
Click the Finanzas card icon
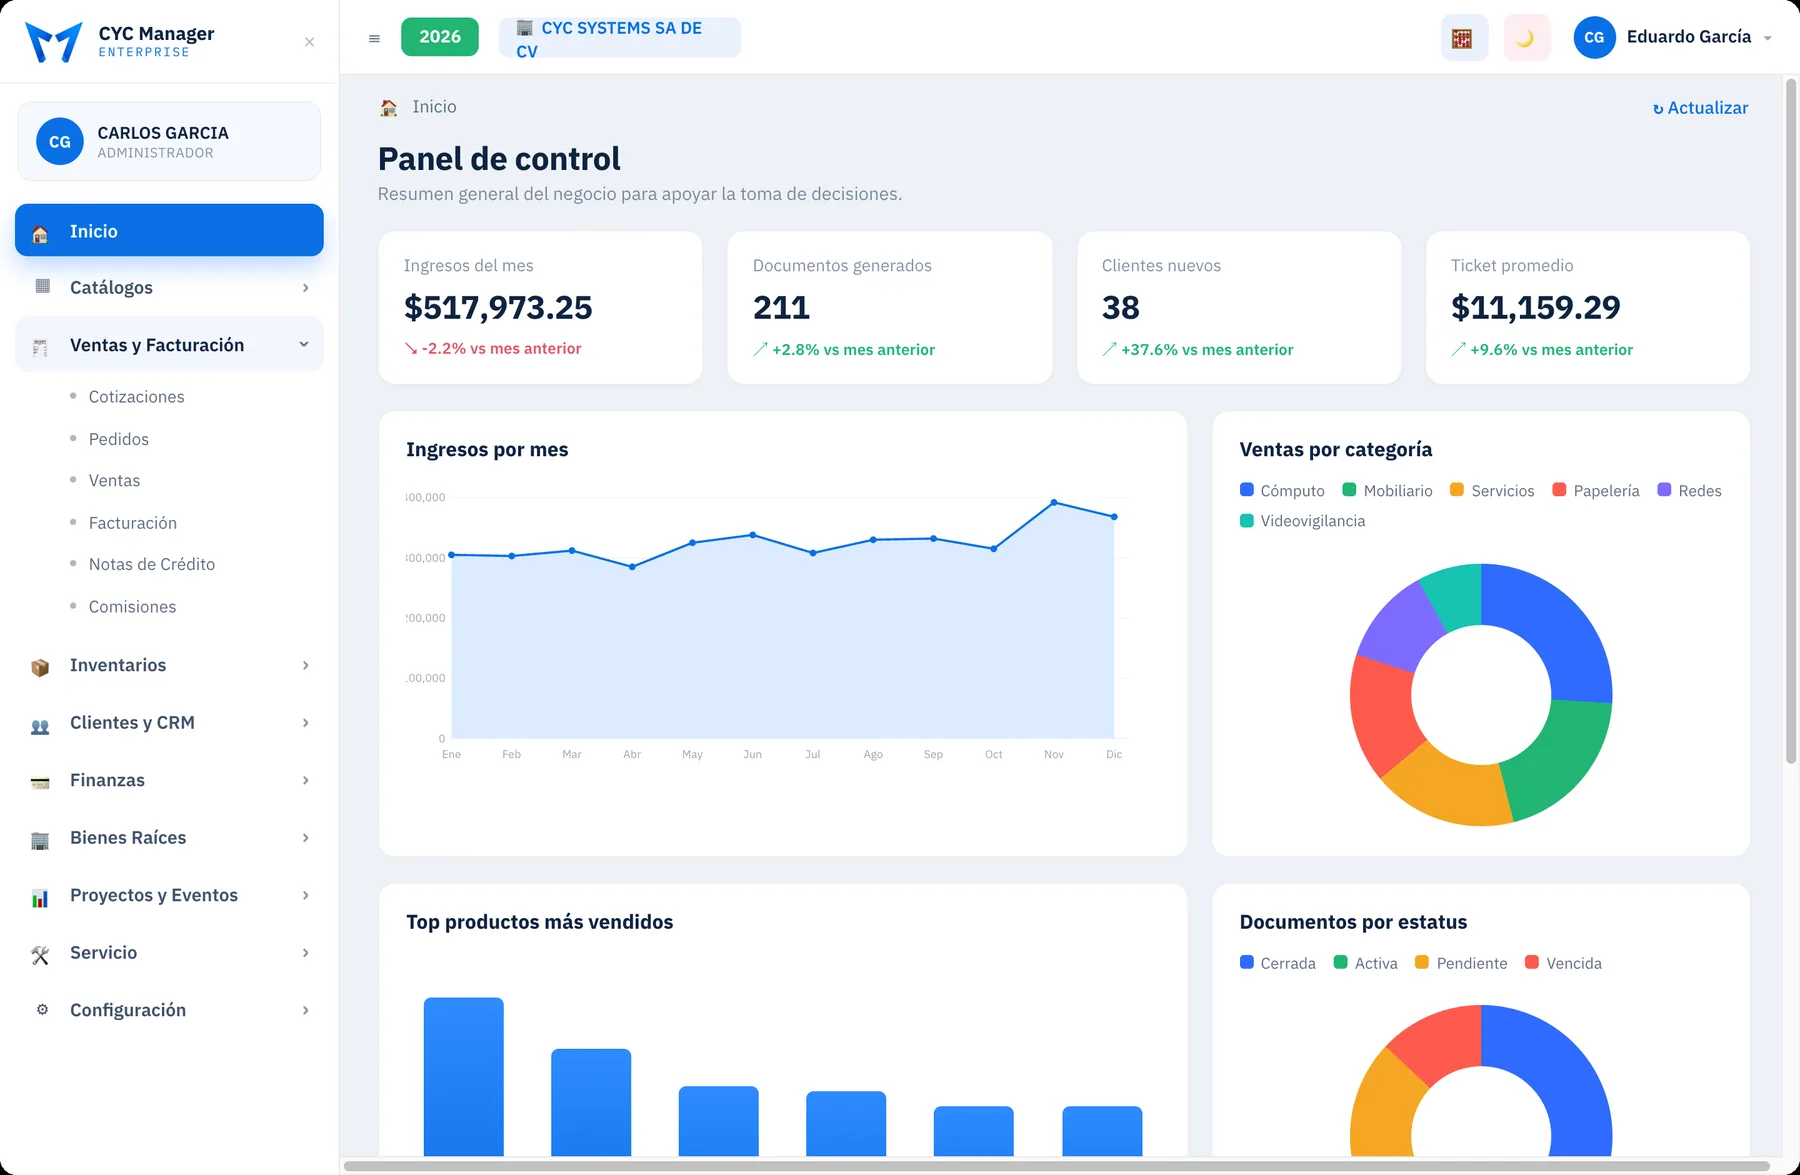click(40, 782)
